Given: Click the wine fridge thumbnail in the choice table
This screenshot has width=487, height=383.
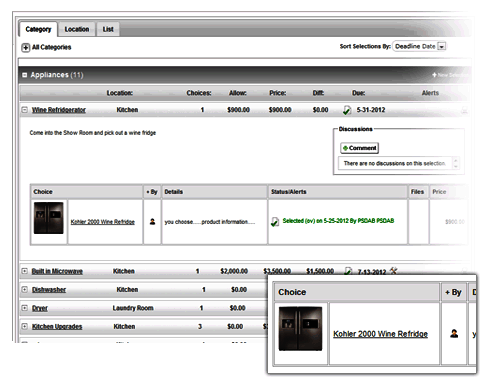Looking at the screenshot, I should (49, 218).
